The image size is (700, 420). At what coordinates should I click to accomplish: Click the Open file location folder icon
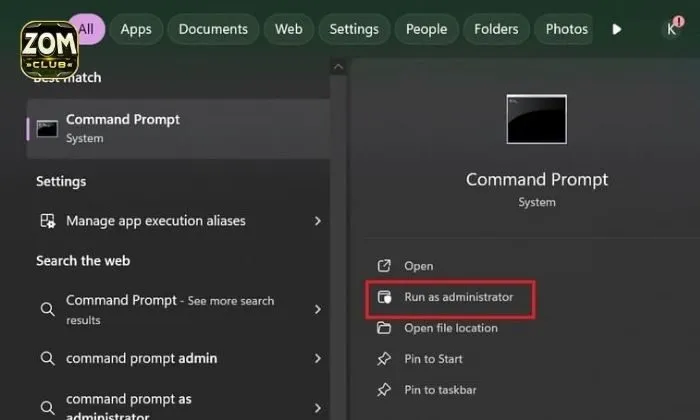[383, 328]
